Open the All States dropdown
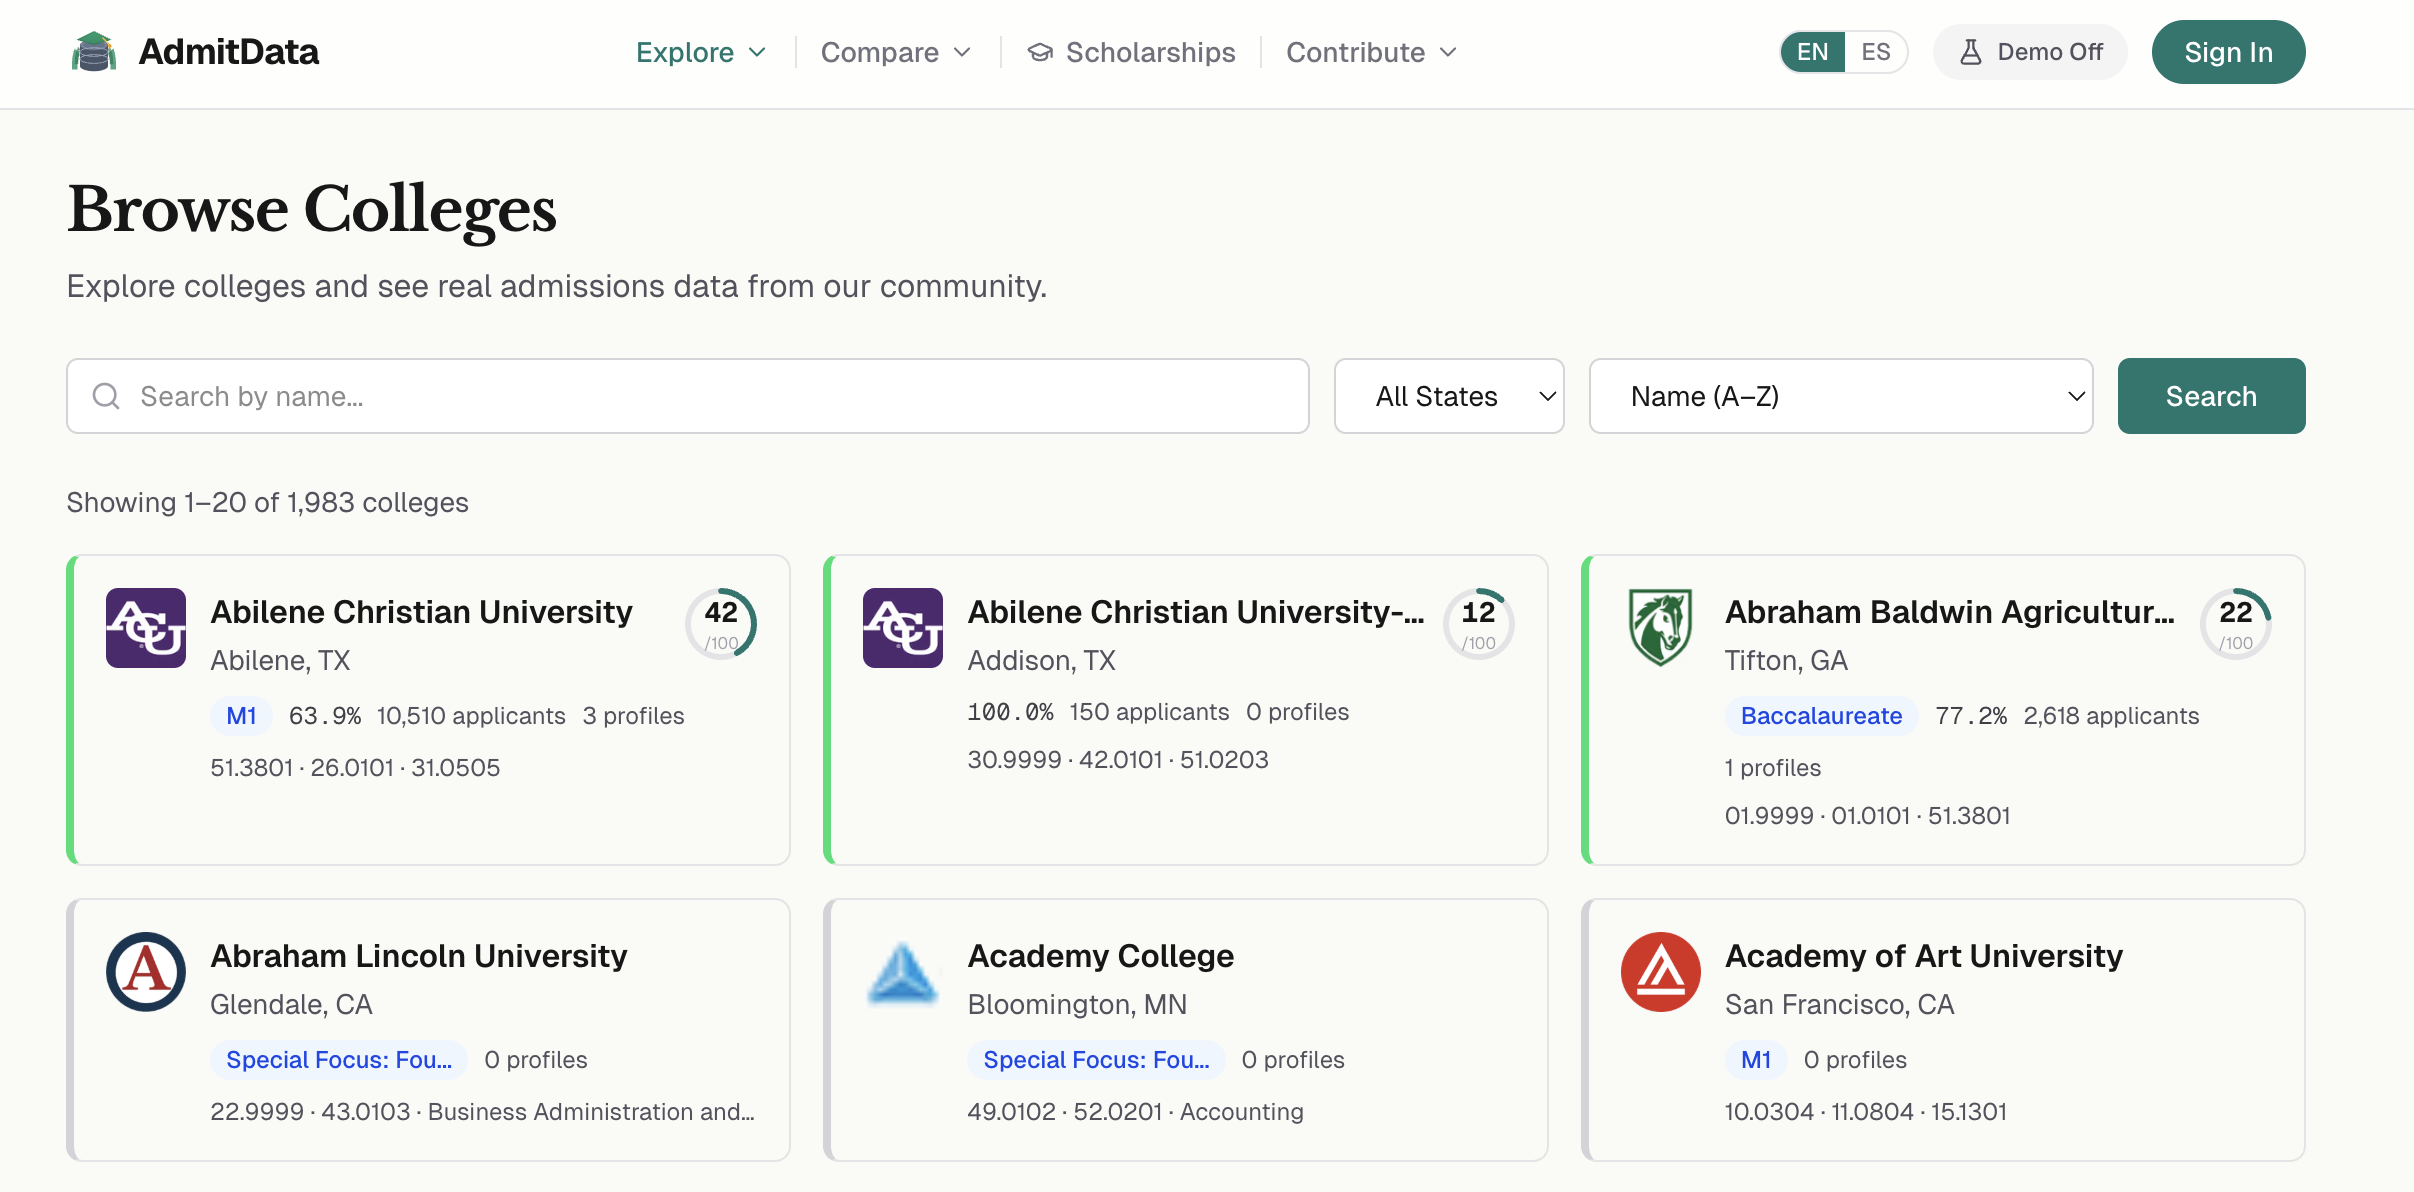 pyautogui.click(x=1448, y=396)
